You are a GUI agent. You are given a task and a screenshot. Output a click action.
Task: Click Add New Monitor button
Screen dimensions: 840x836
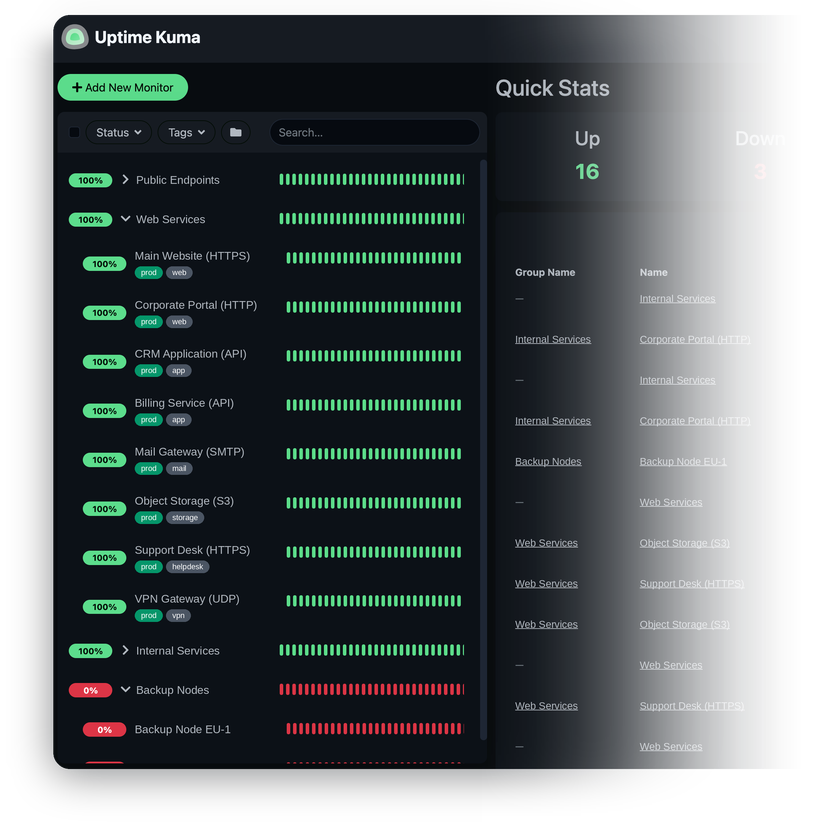click(x=123, y=87)
